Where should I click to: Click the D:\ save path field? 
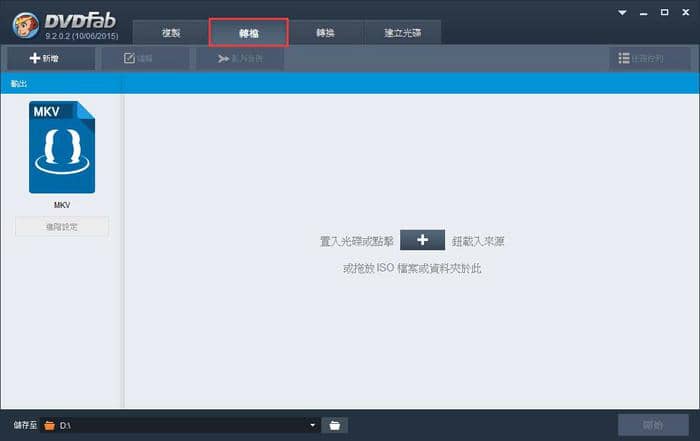(182, 425)
